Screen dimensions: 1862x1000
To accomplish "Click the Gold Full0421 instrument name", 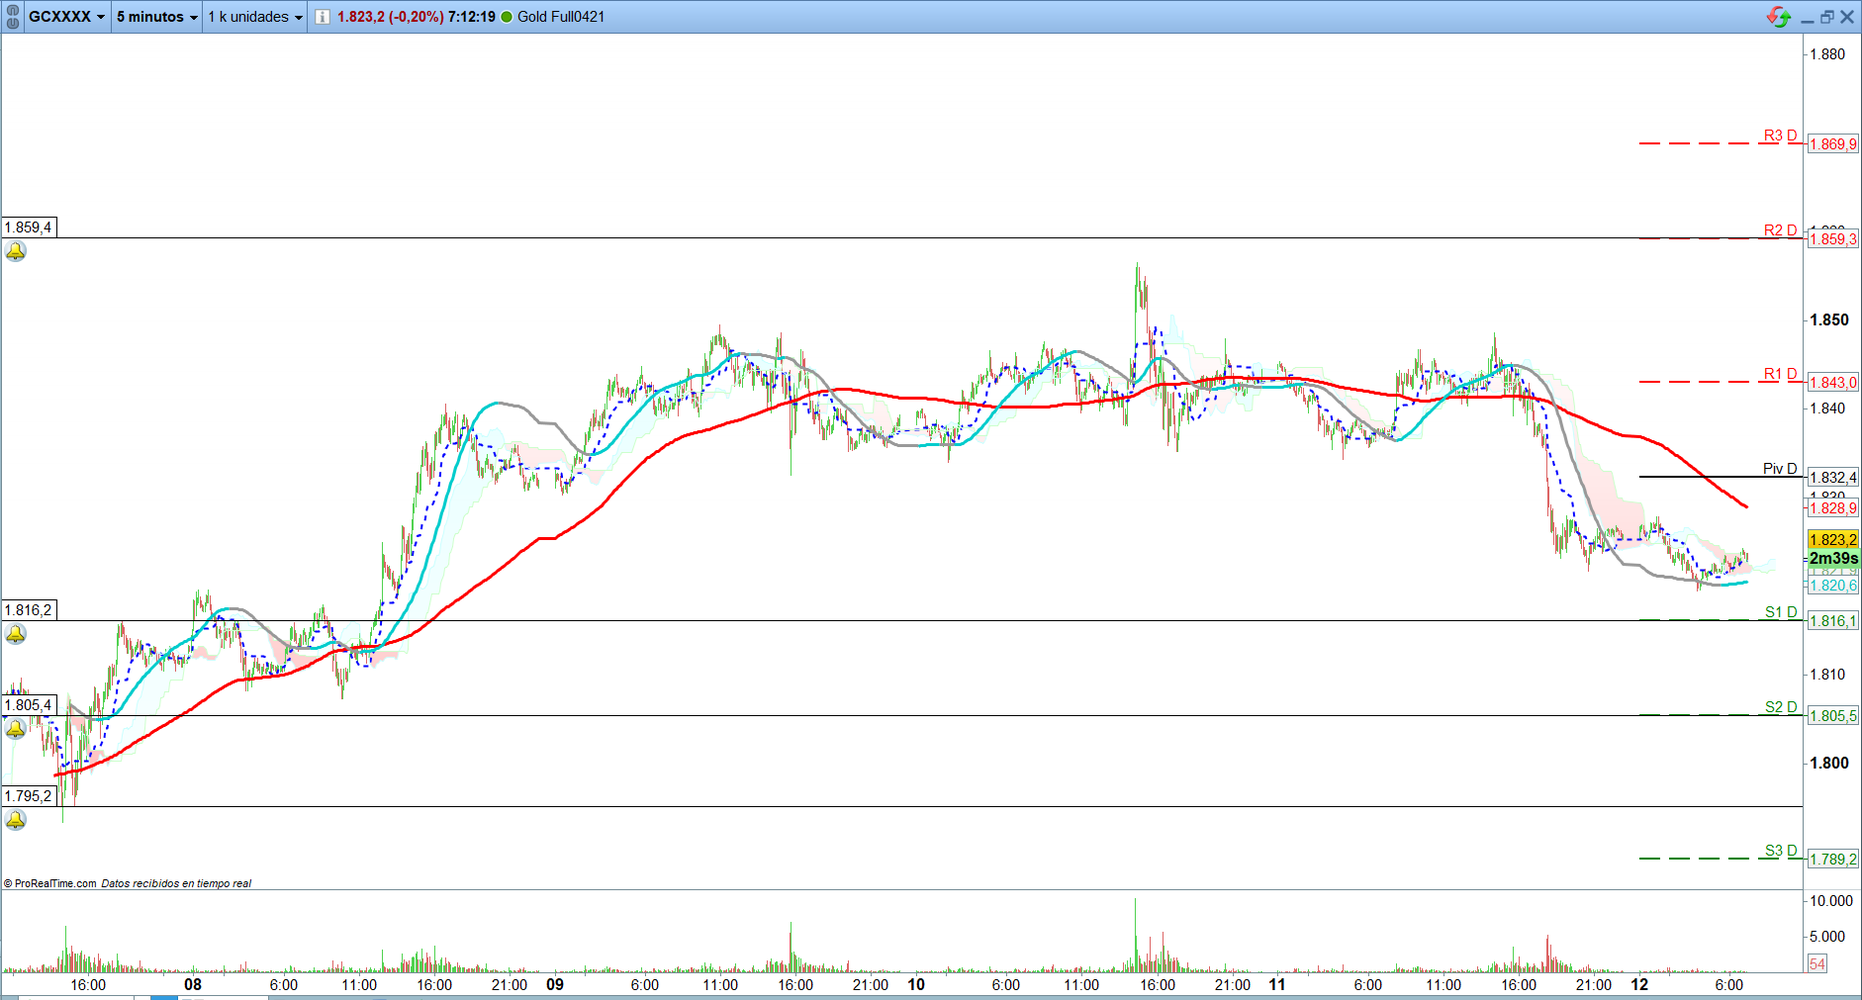I will click(x=561, y=17).
